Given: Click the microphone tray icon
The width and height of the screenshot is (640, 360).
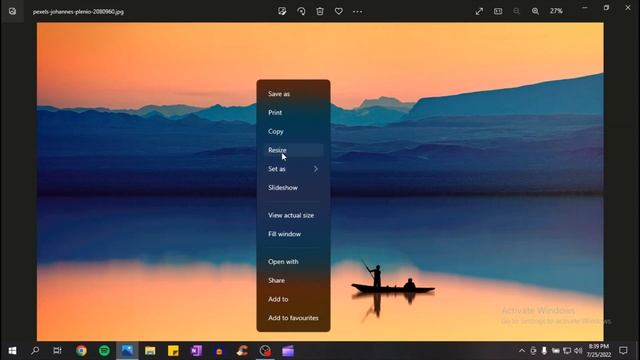Looking at the screenshot, I should (544, 351).
